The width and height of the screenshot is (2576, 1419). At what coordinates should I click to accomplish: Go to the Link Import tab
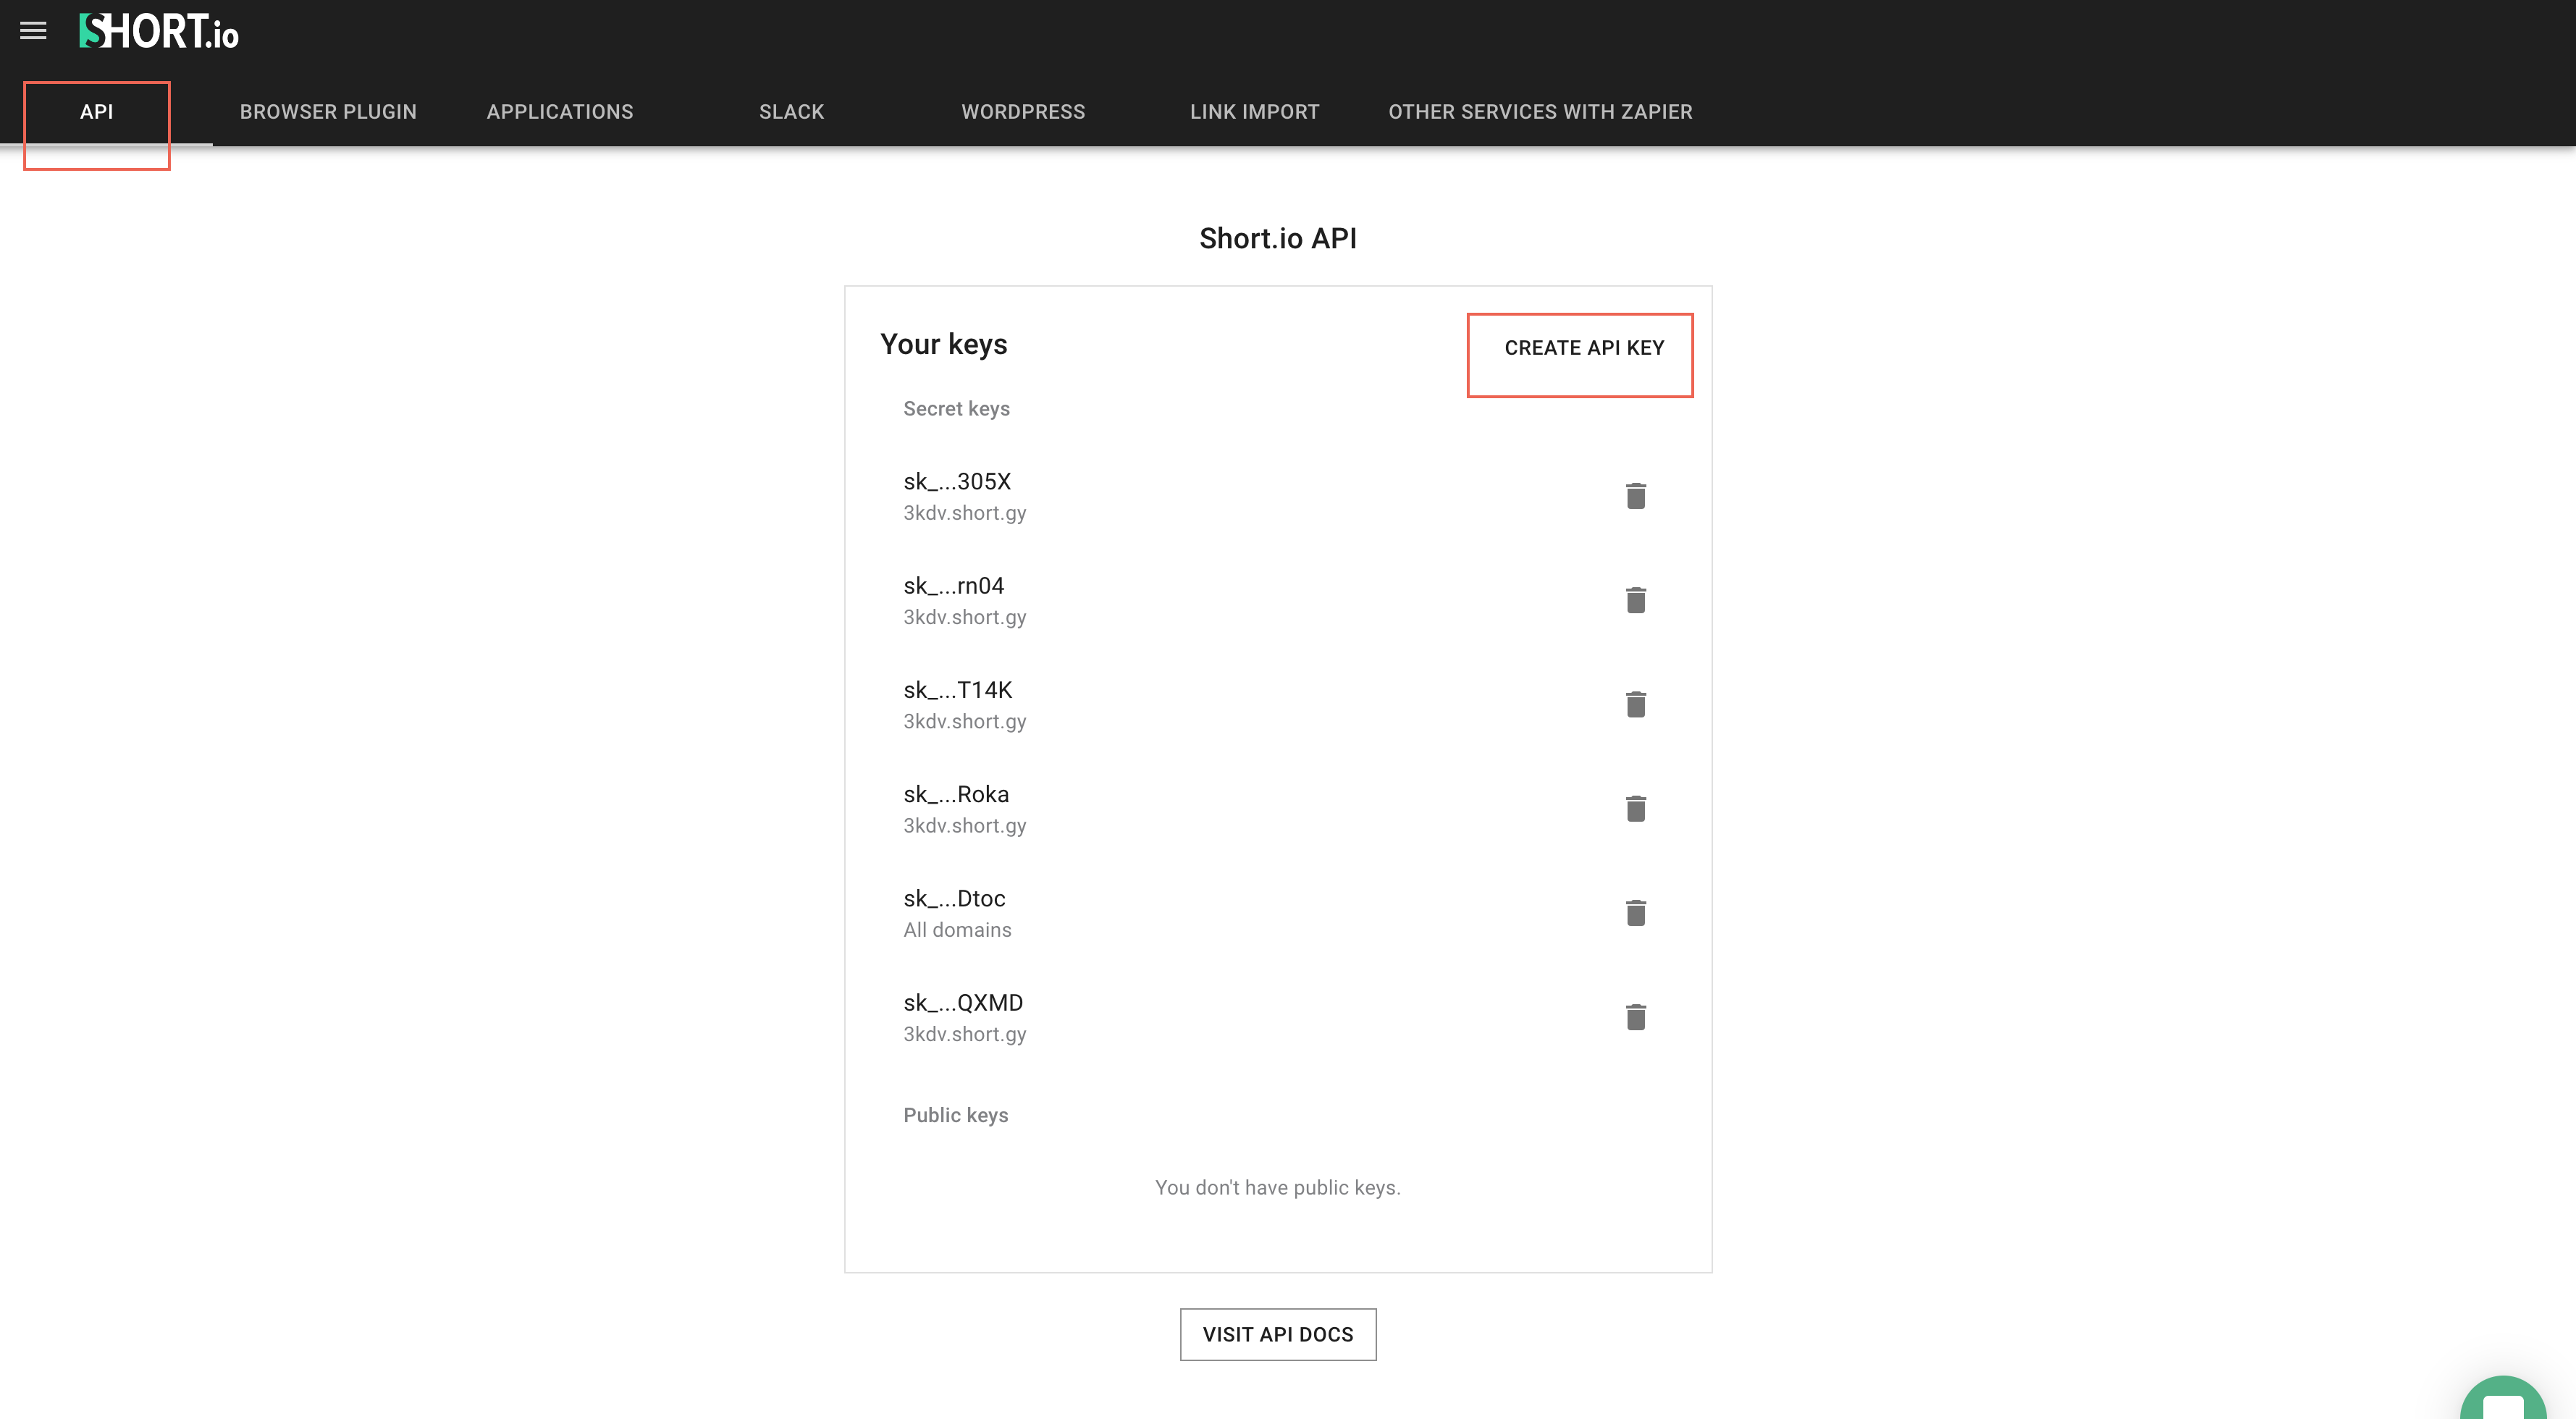pyautogui.click(x=1254, y=112)
